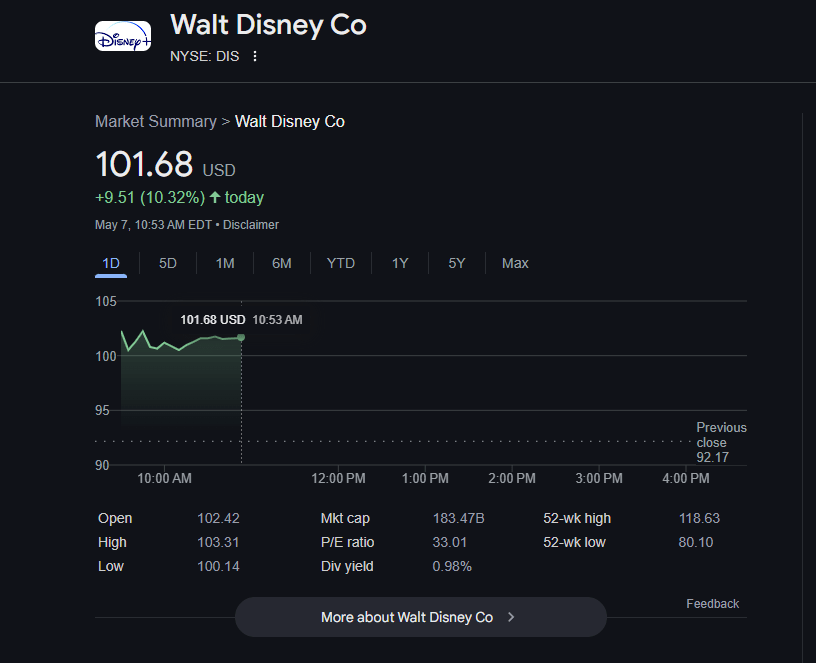
Task: Click the NYSE: DIS ticker text
Action: [205, 56]
